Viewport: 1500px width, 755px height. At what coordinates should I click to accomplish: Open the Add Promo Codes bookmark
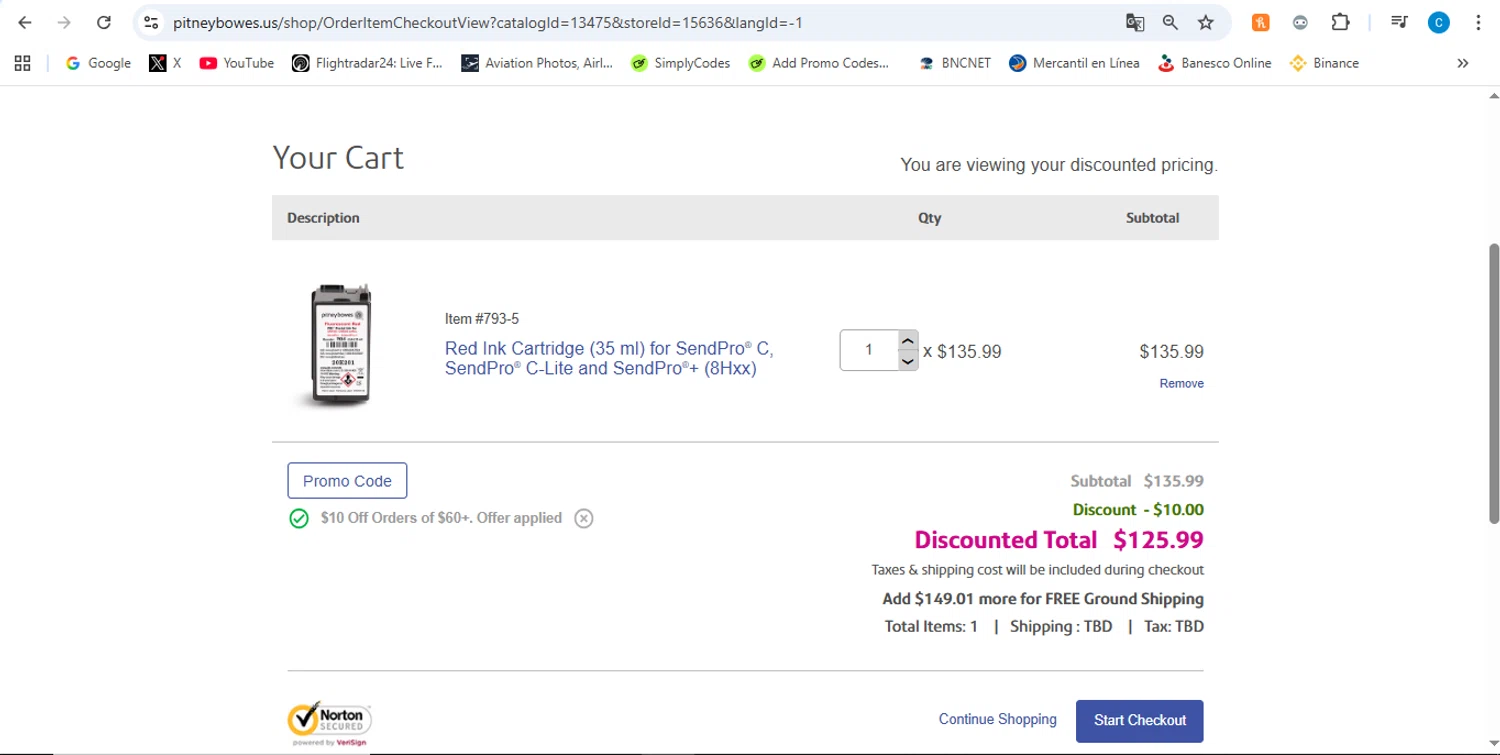pyautogui.click(x=819, y=63)
